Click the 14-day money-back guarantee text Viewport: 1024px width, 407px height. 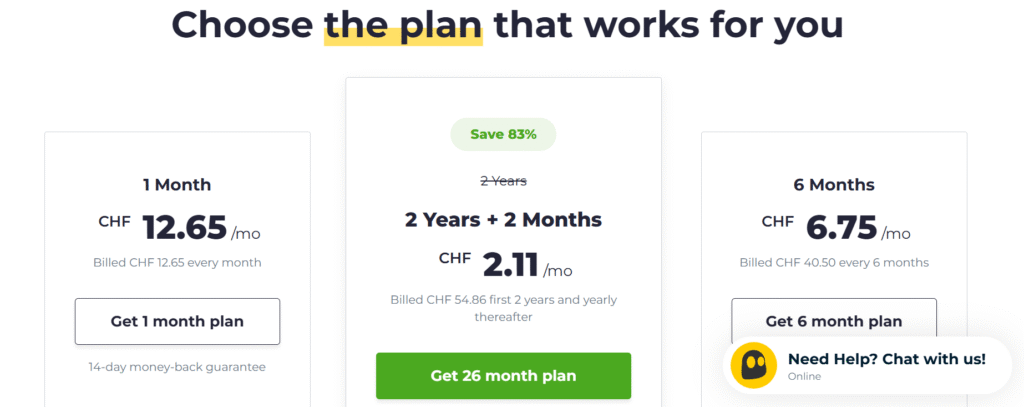coord(177,367)
